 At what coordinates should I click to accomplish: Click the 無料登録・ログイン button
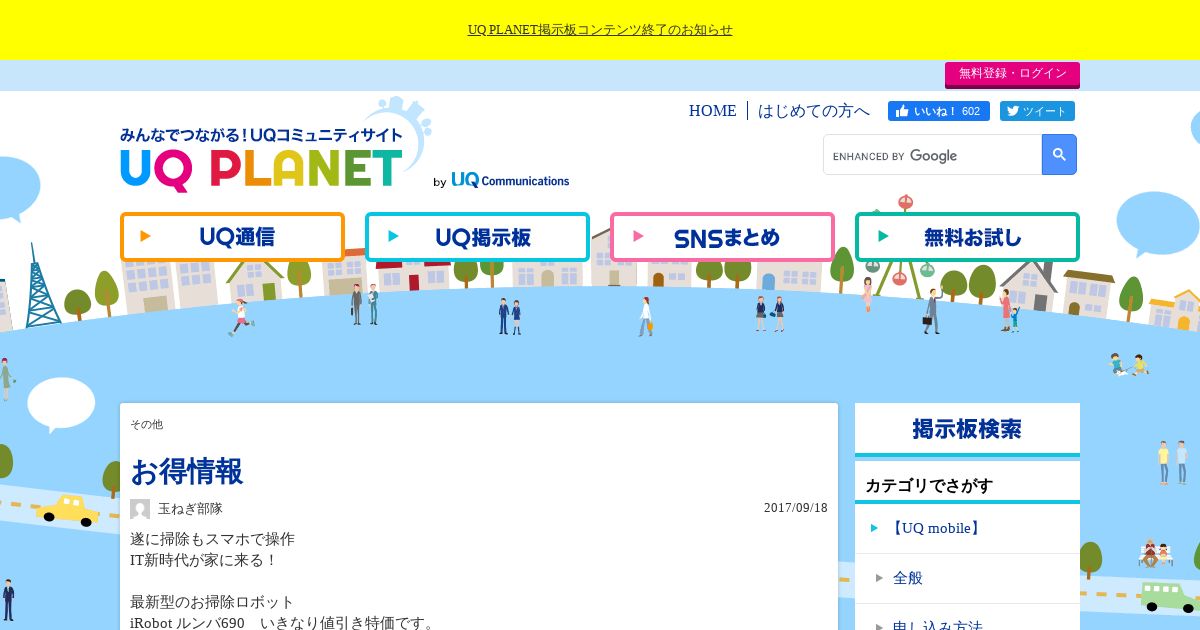1012,74
